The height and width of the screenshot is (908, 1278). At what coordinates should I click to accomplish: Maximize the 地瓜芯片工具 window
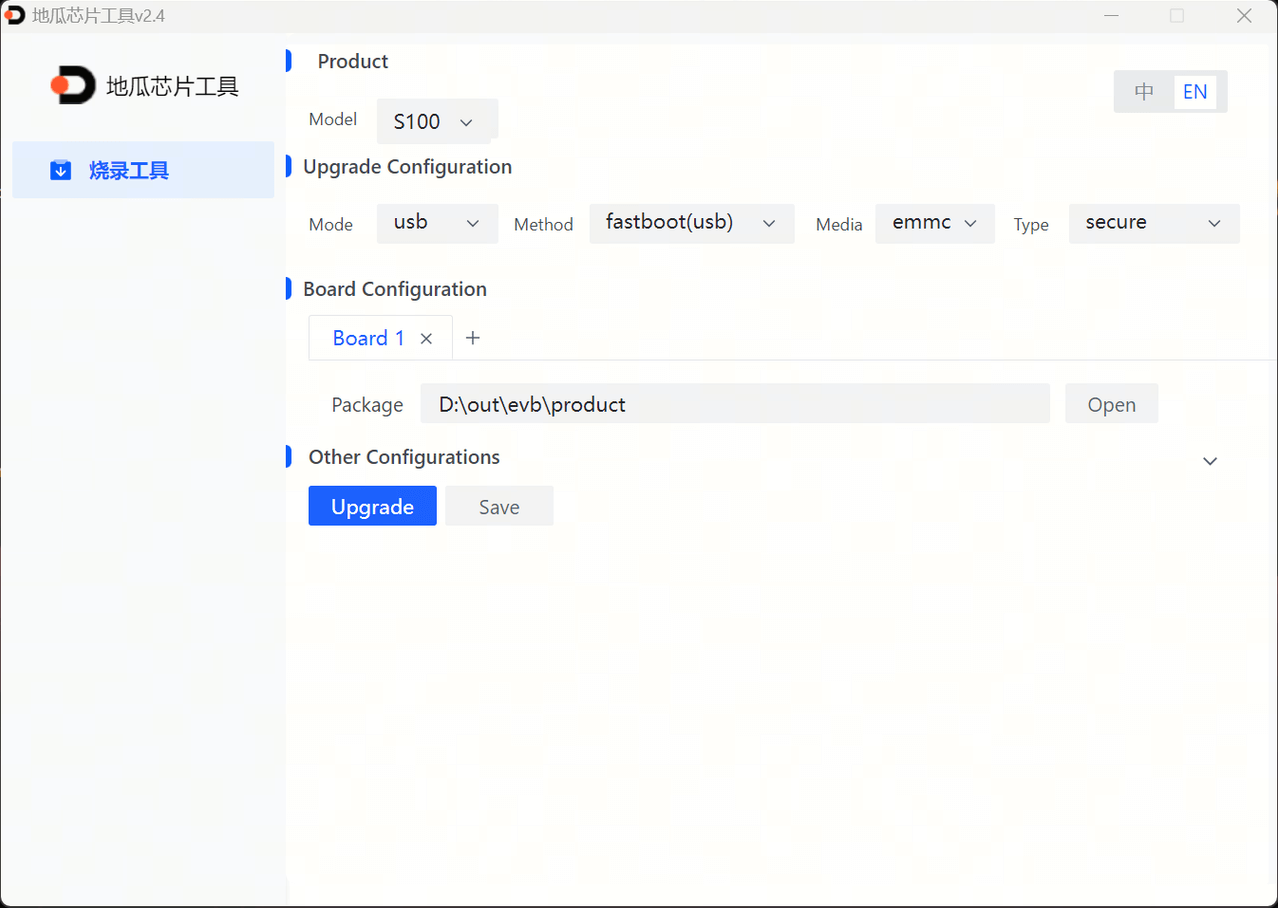click(1177, 15)
